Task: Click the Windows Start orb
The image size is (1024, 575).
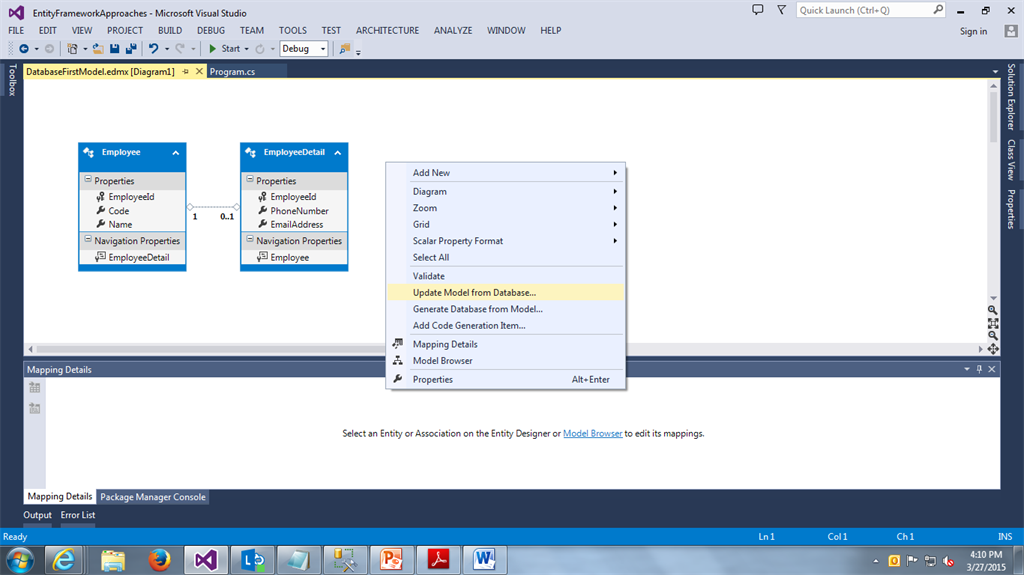Action: pos(20,561)
